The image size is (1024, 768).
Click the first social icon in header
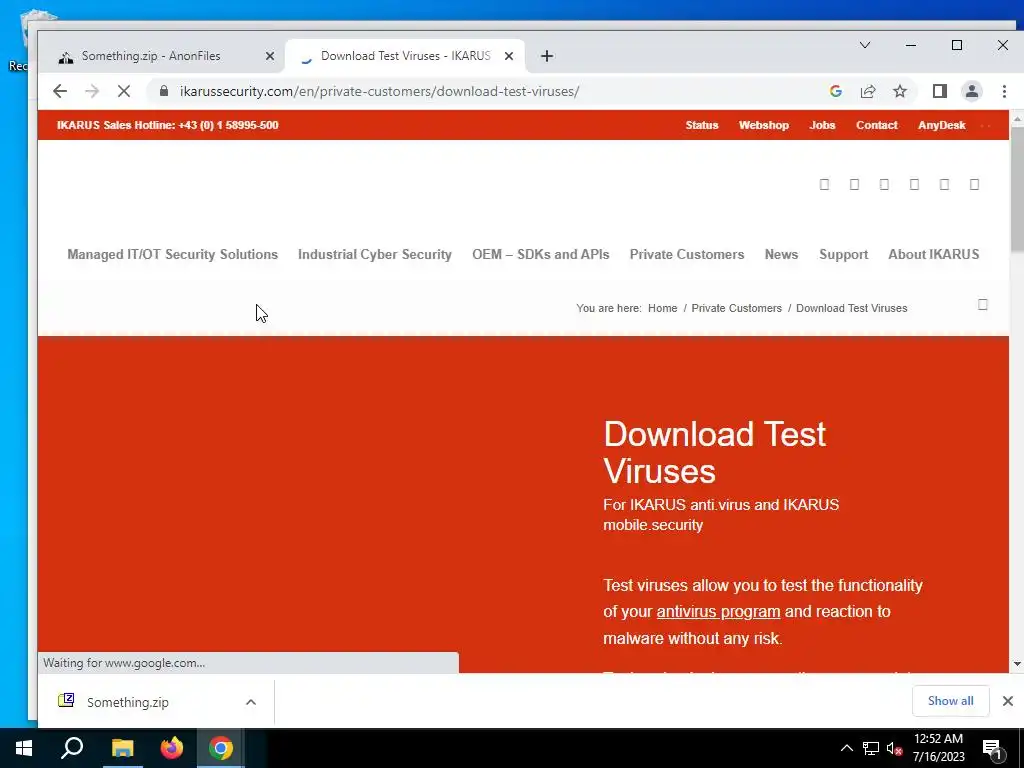824,185
